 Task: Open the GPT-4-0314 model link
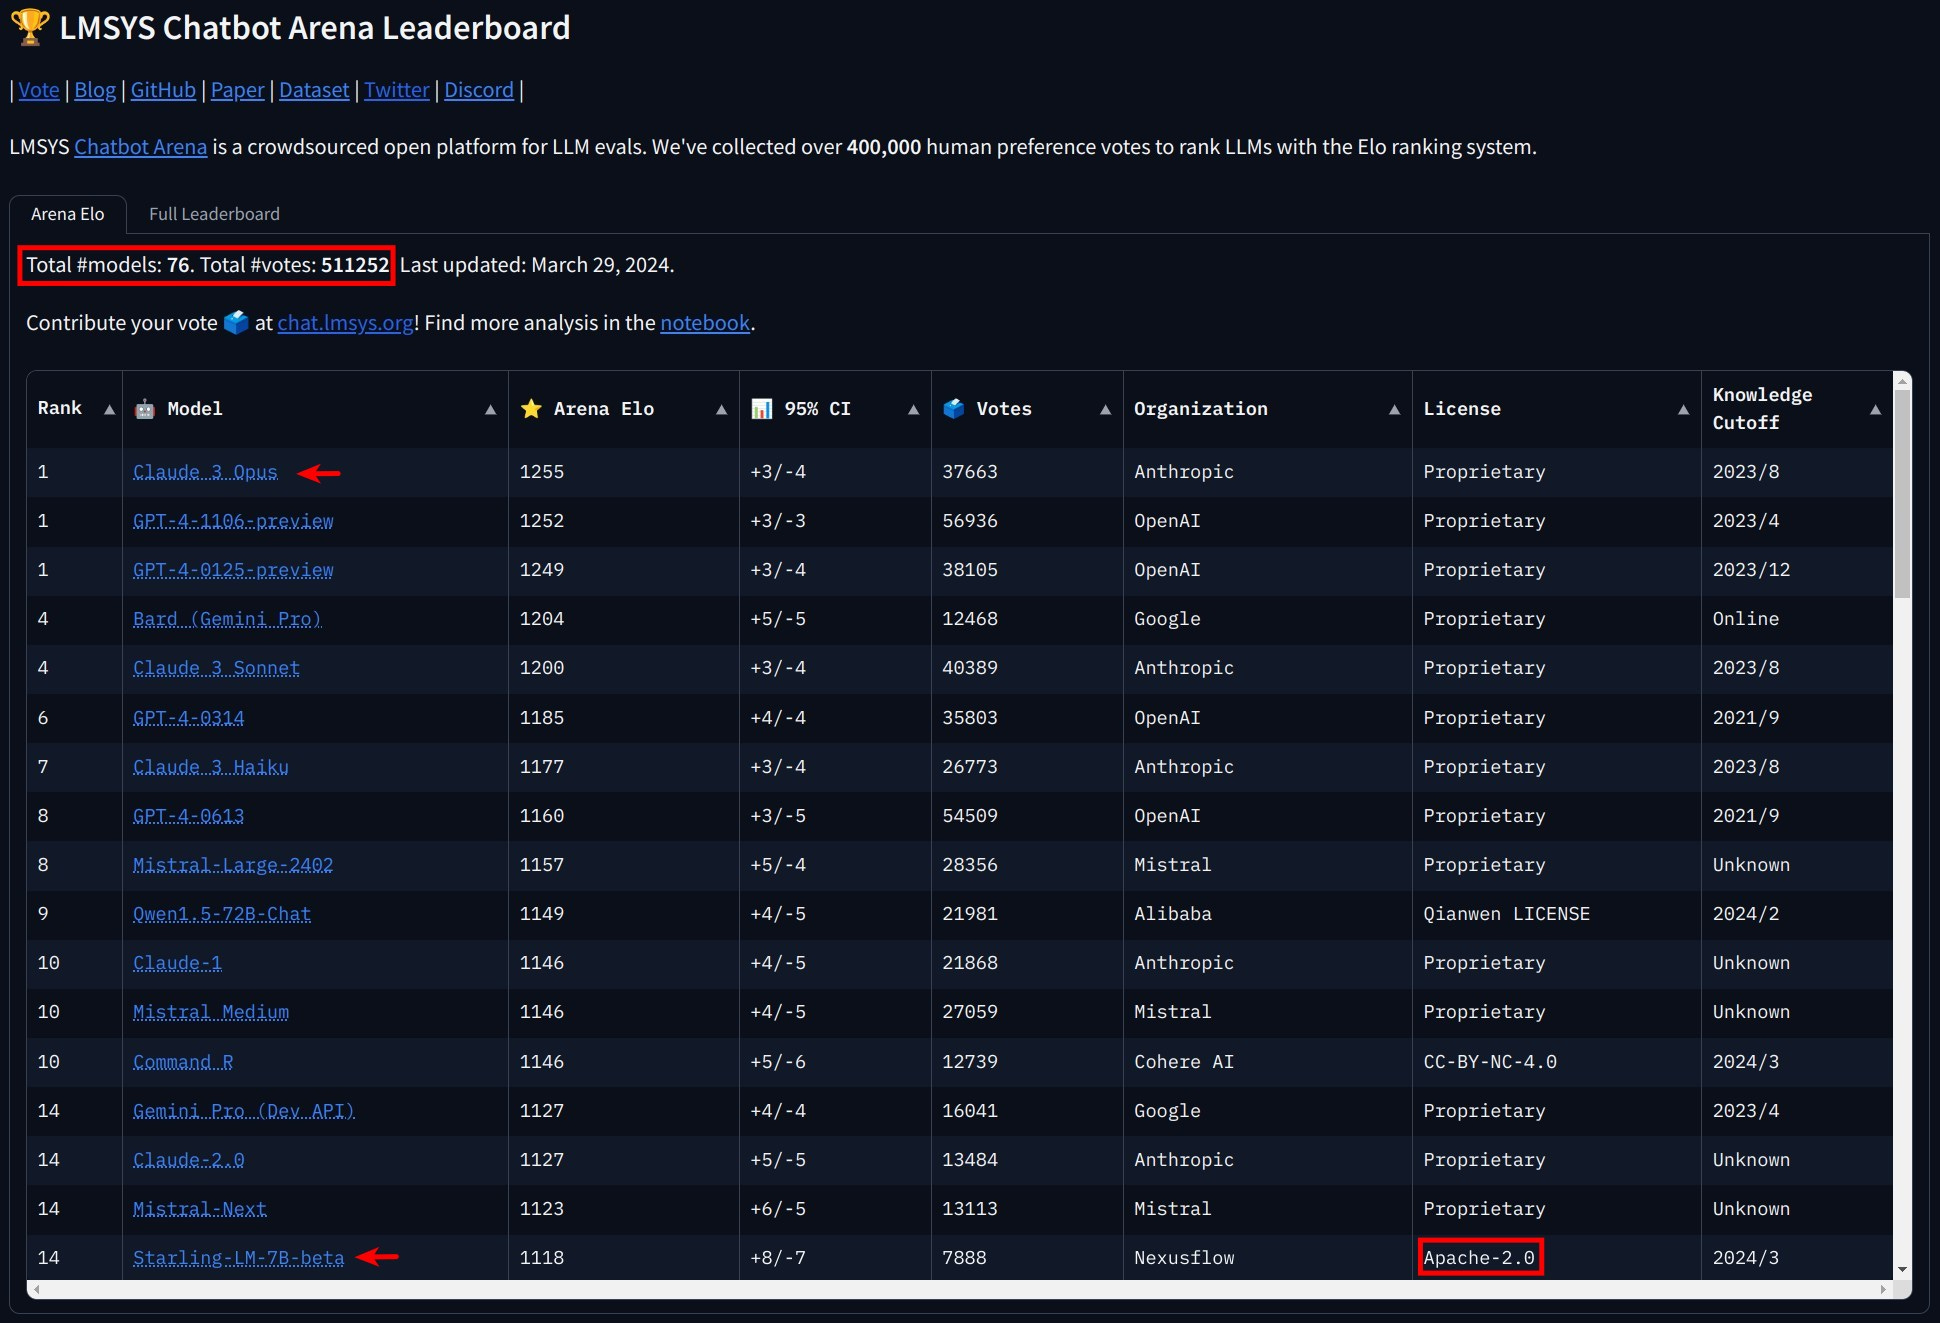pyautogui.click(x=188, y=718)
